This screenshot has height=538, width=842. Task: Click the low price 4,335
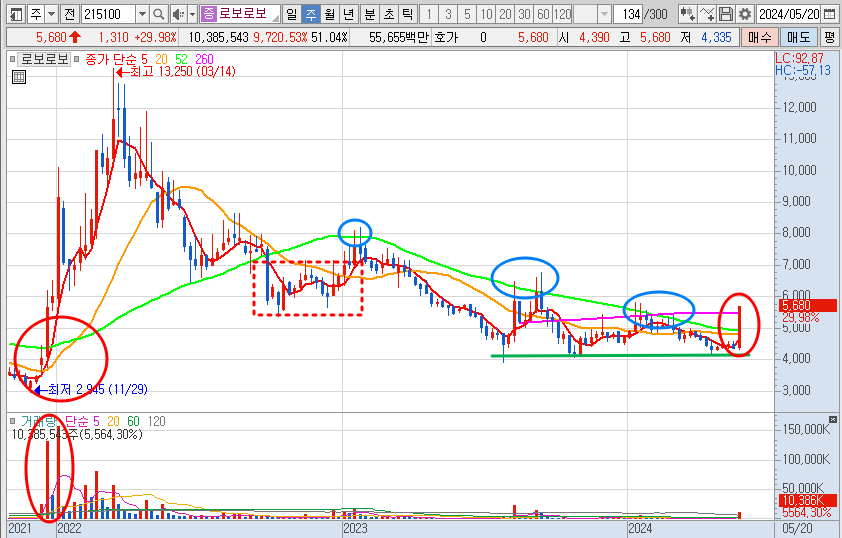coord(716,38)
